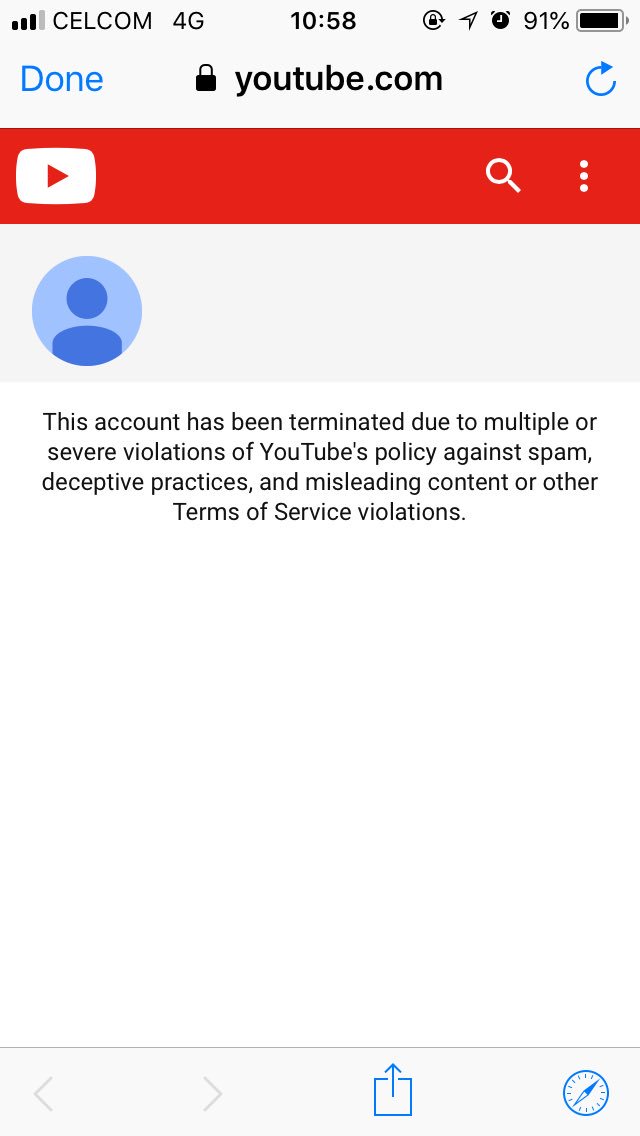Tap the youtube.com address text
The height and width of the screenshot is (1136, 640).
pos(338,79)
